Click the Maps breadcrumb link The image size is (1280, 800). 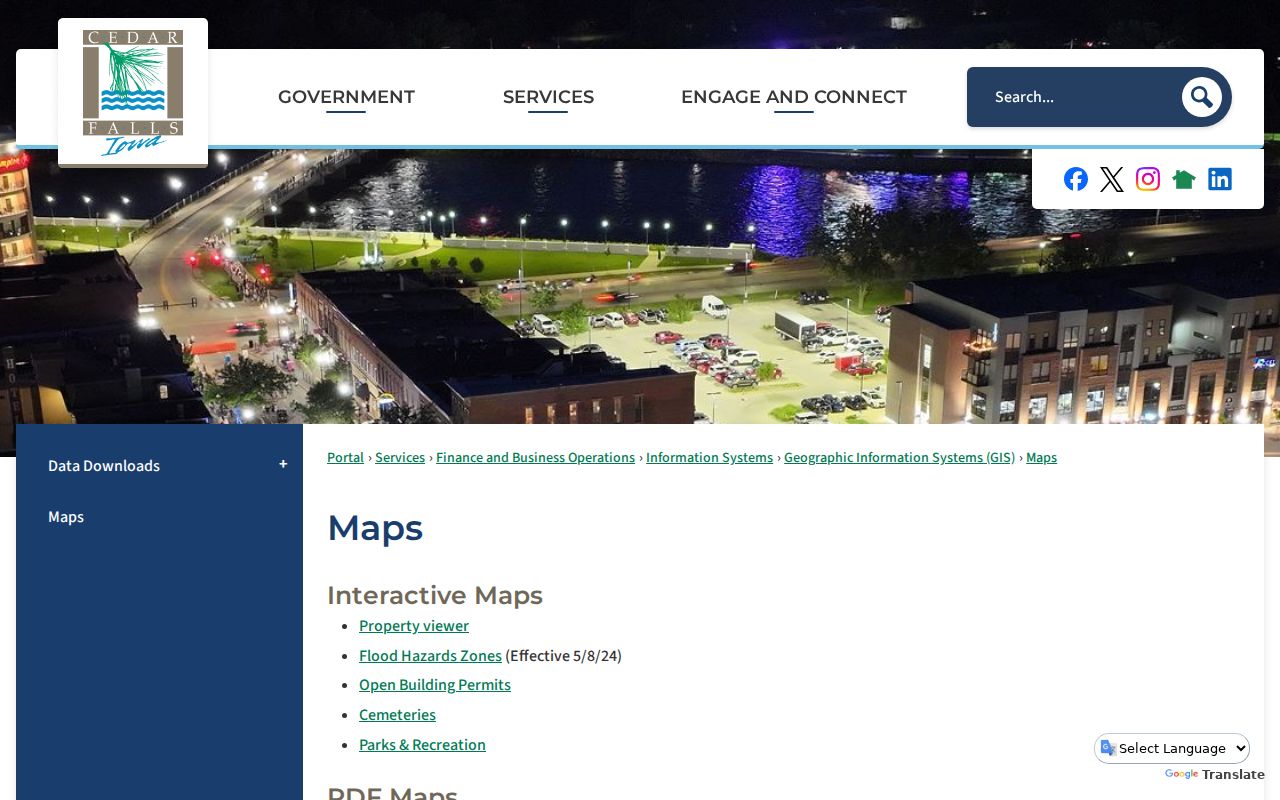1041,458
